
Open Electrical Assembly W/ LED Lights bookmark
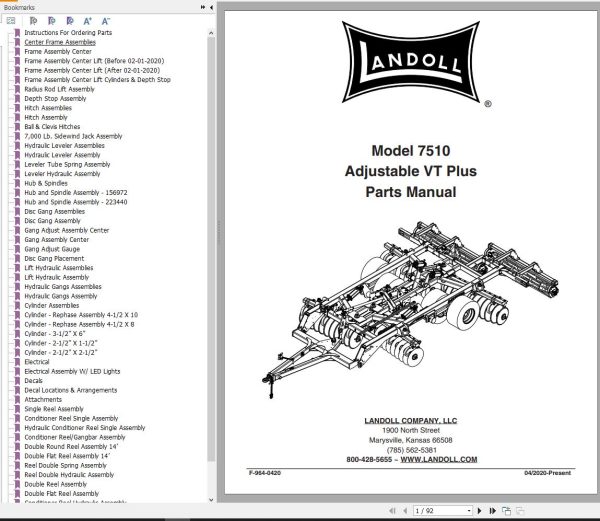[x=72, y=371]
